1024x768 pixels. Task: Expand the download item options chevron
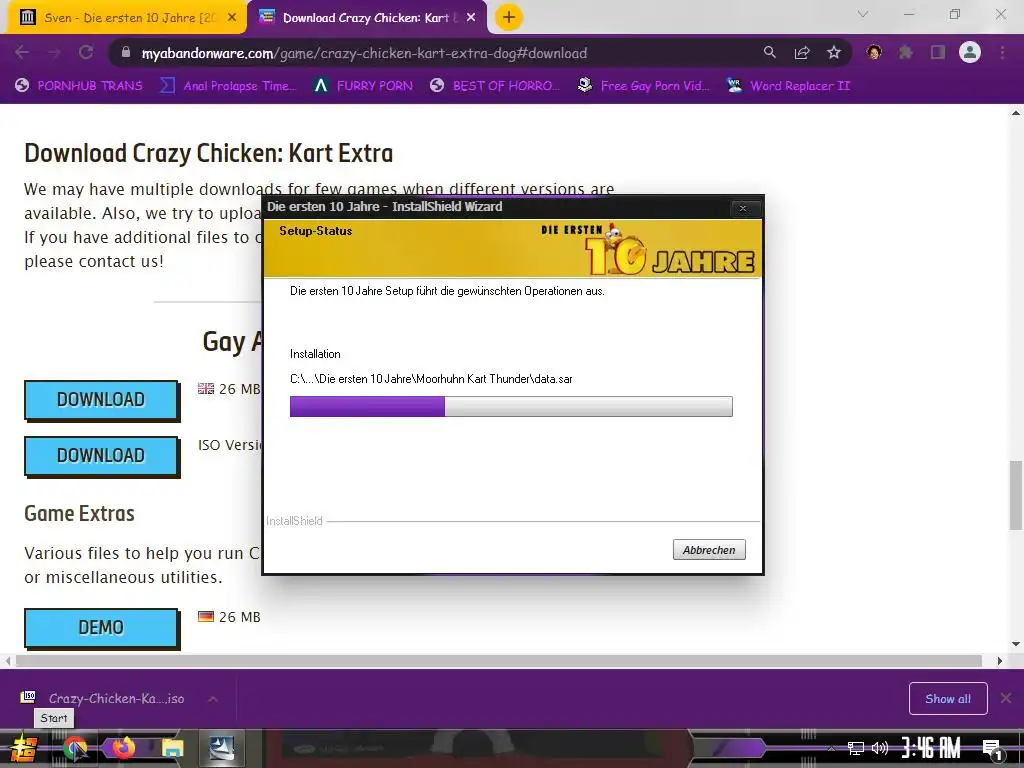pos(213,699)
